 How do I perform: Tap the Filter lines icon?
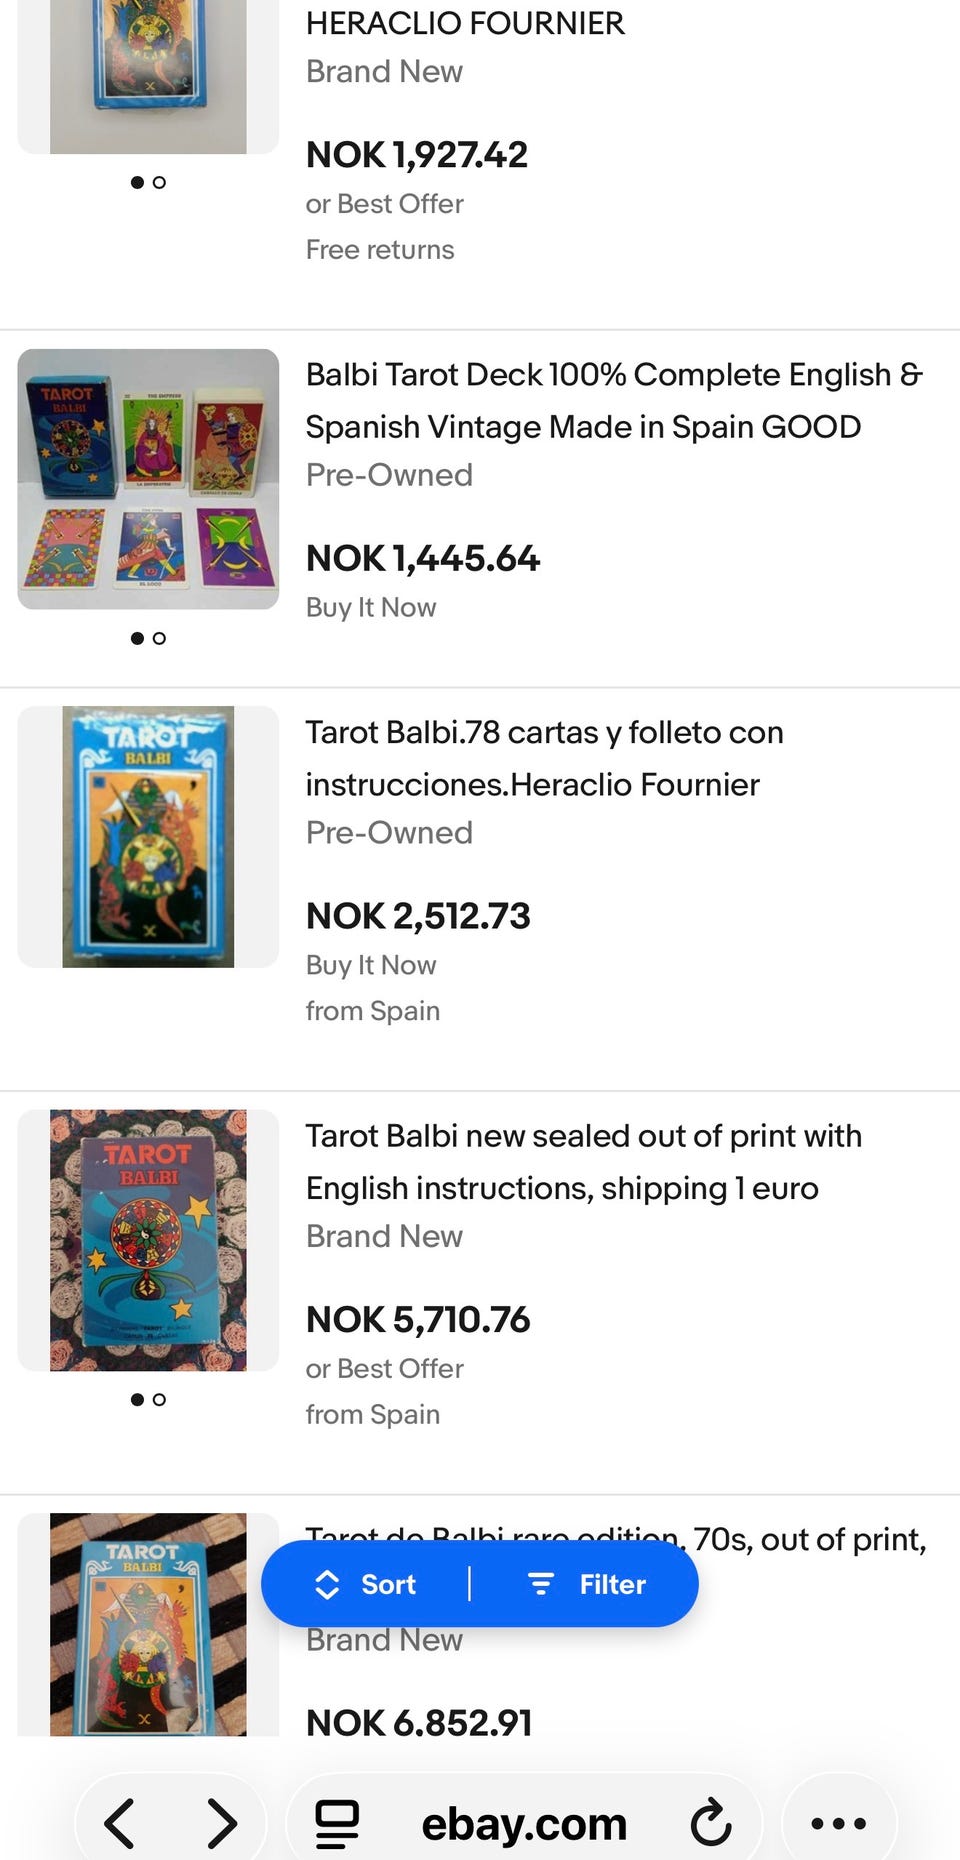tap(541, 1584)
